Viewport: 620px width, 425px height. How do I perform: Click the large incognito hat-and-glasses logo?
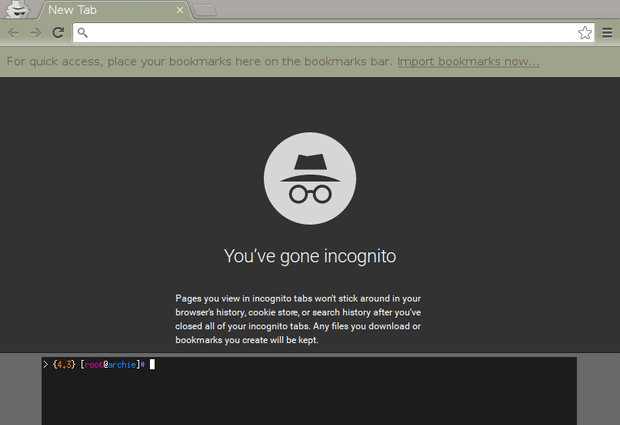[310, 180]
